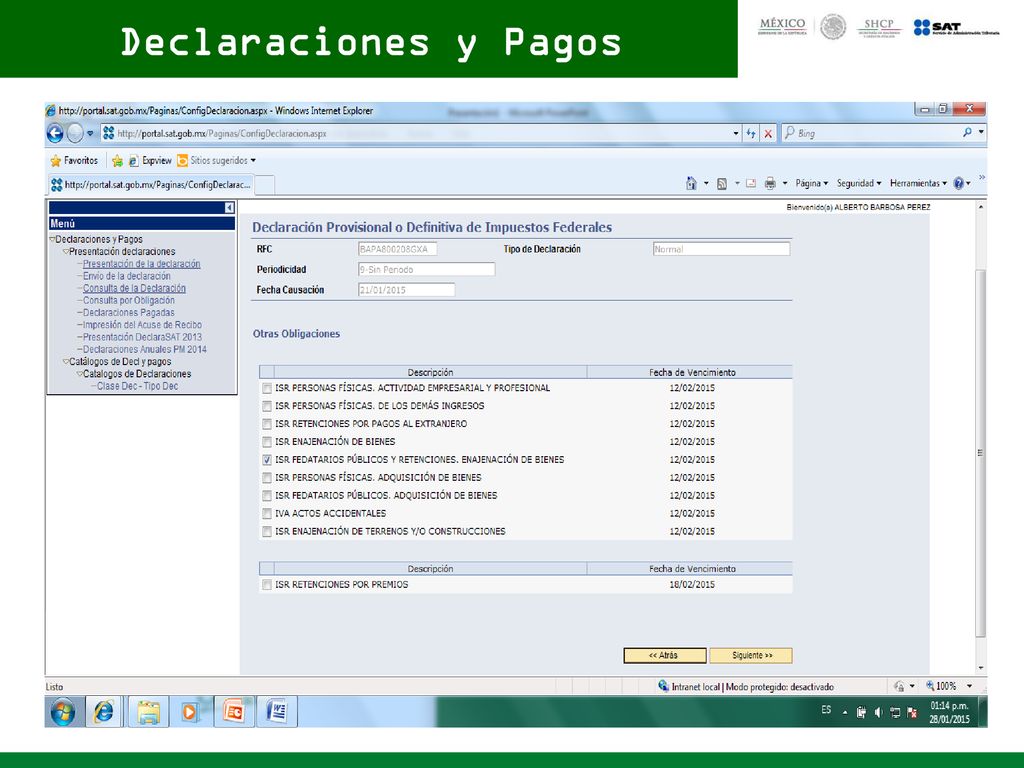Select Impresión del Acuse de Recibo

coord(142,325)
